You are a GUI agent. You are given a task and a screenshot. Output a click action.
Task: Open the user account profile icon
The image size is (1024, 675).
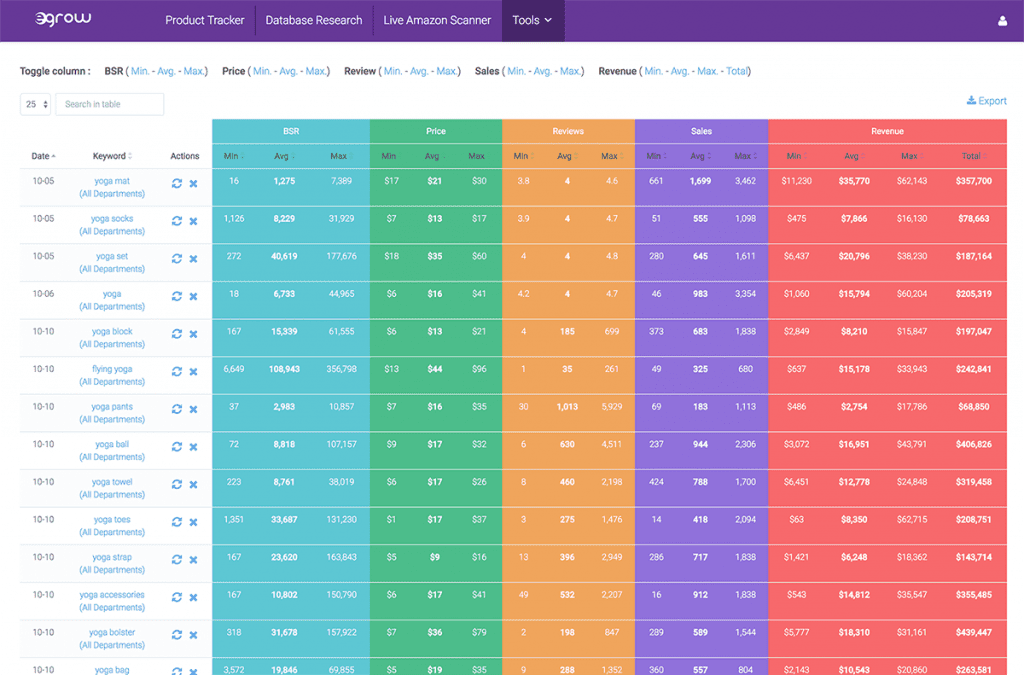click(x=1002, y=21)
